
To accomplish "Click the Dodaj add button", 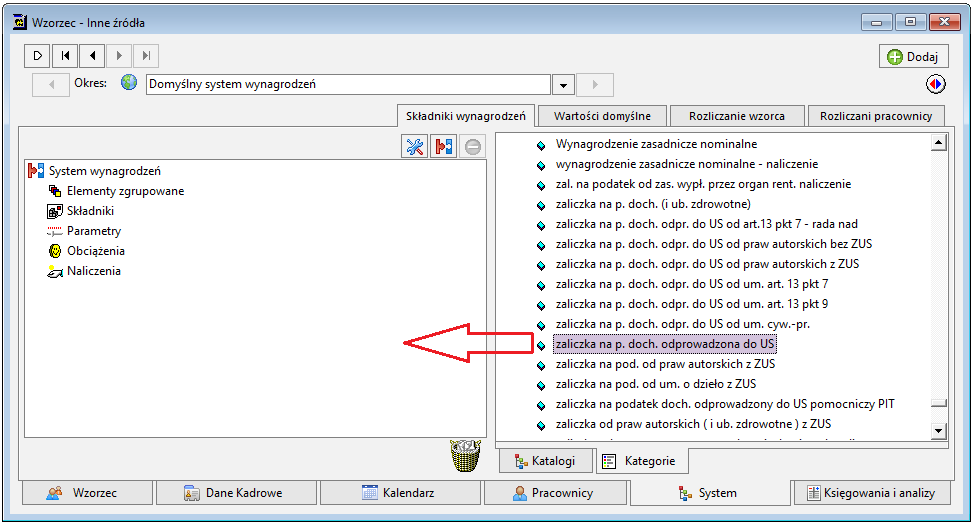I will point(913,57).
